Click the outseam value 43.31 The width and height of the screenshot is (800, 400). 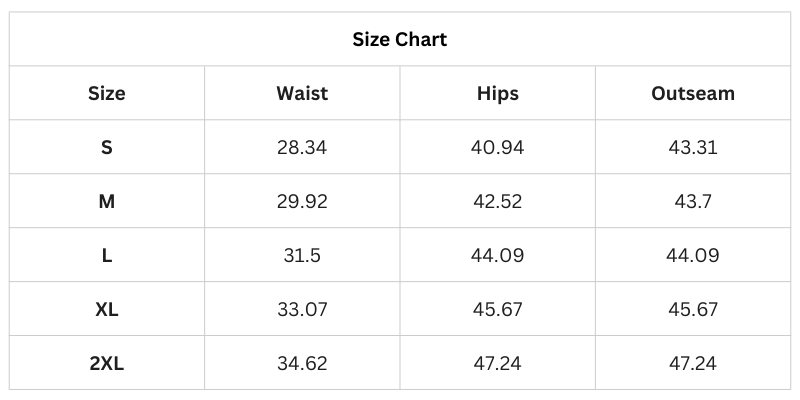tap(693, 148)
